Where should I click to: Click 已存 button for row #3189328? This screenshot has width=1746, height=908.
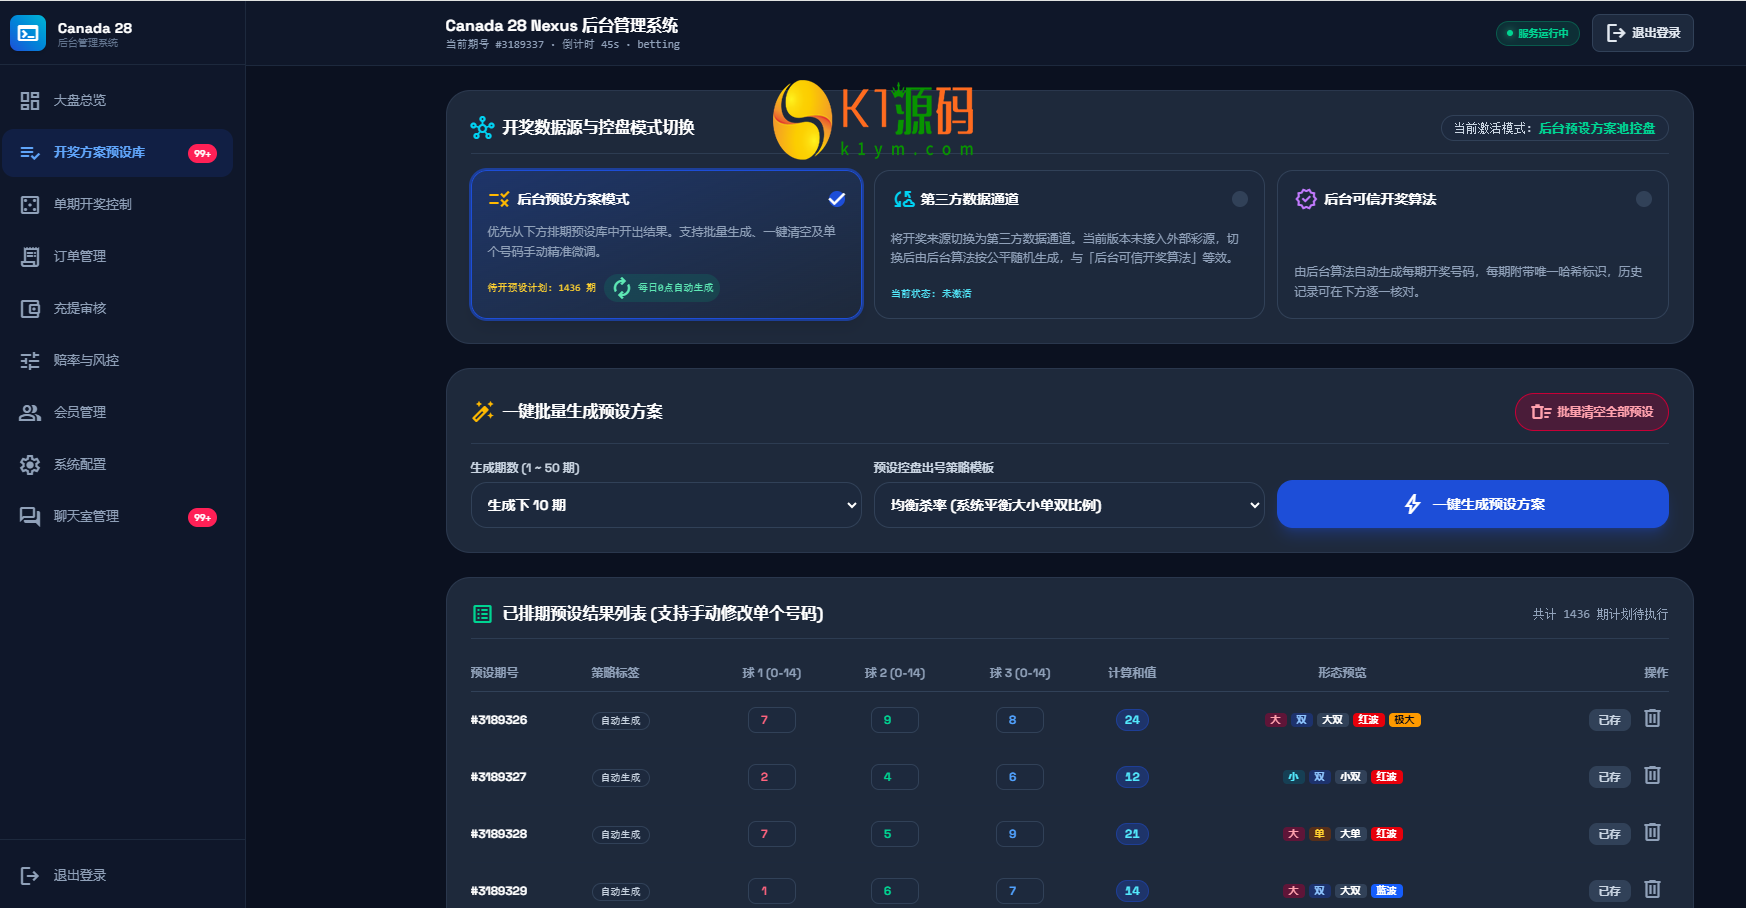pos(1609,834)
